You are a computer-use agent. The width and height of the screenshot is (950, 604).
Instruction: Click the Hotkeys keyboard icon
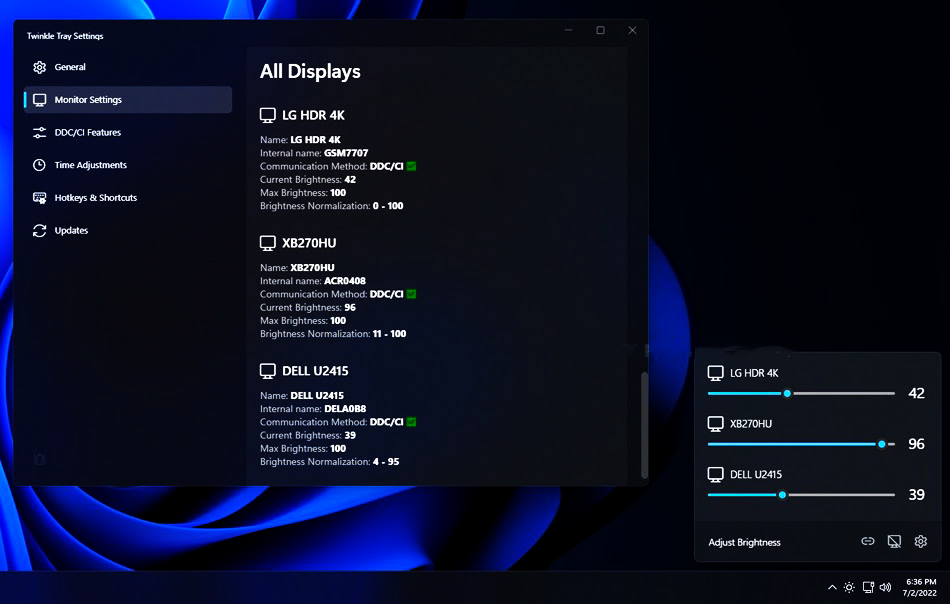(39, 198)
